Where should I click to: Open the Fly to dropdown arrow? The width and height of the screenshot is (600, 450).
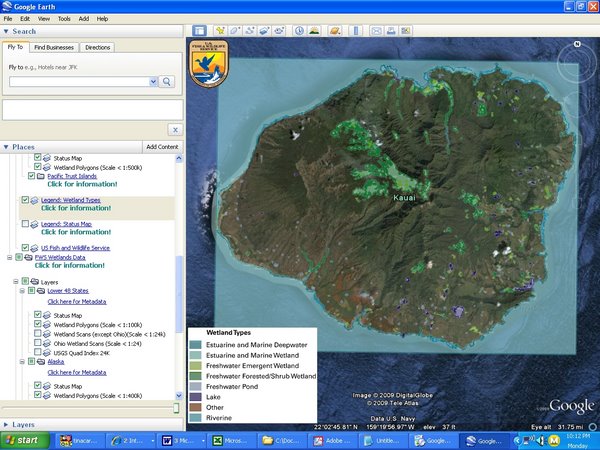coord(153,82)
